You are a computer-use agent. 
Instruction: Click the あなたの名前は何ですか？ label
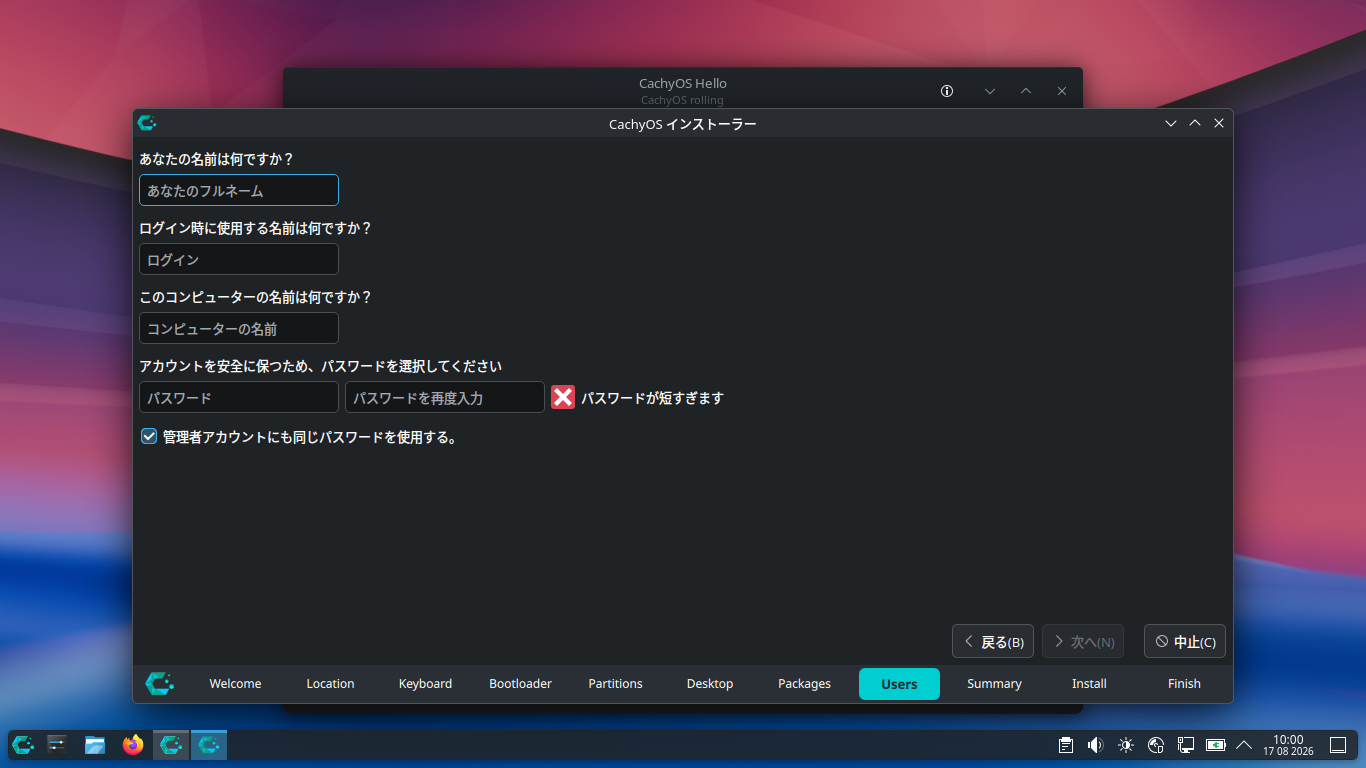[217, 159]
